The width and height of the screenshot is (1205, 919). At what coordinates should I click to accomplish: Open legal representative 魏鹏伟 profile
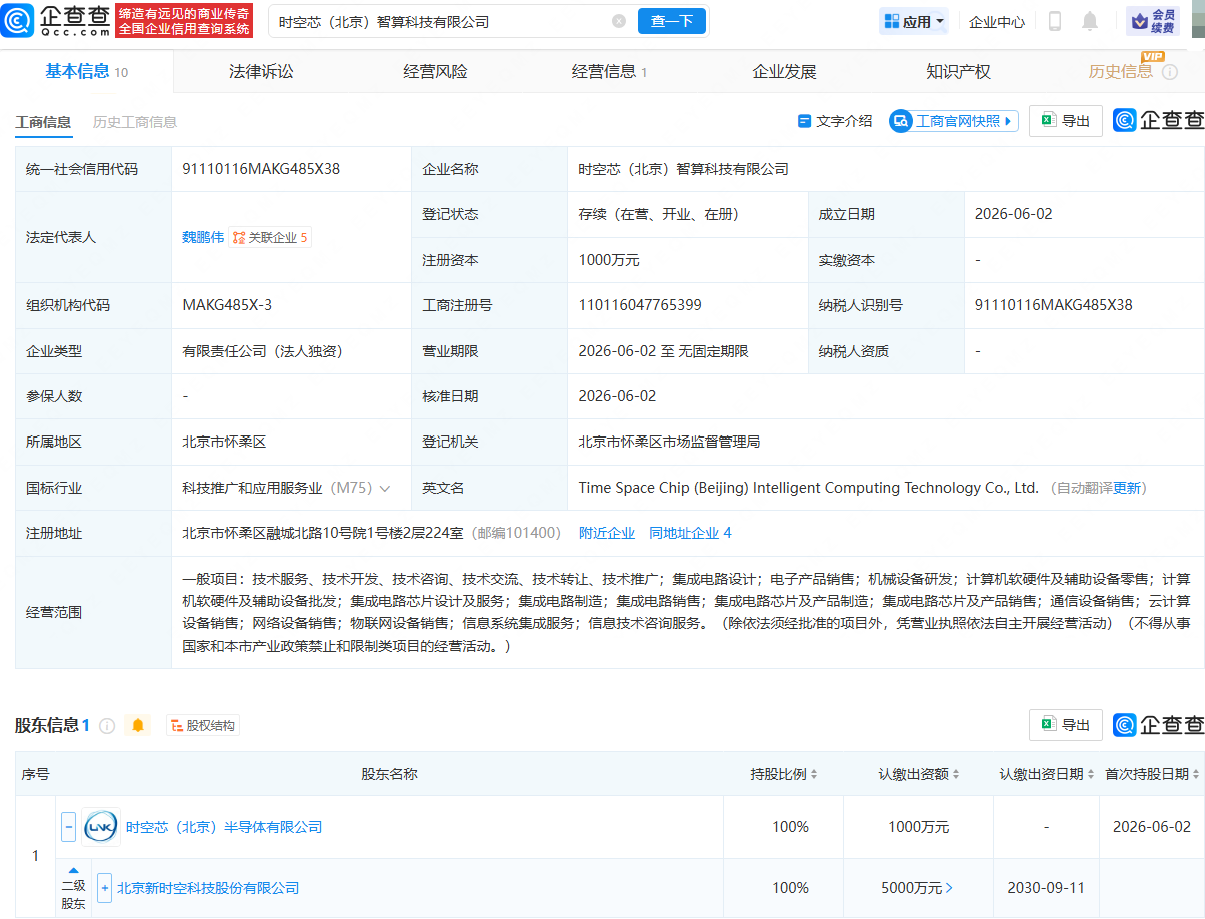203,238
